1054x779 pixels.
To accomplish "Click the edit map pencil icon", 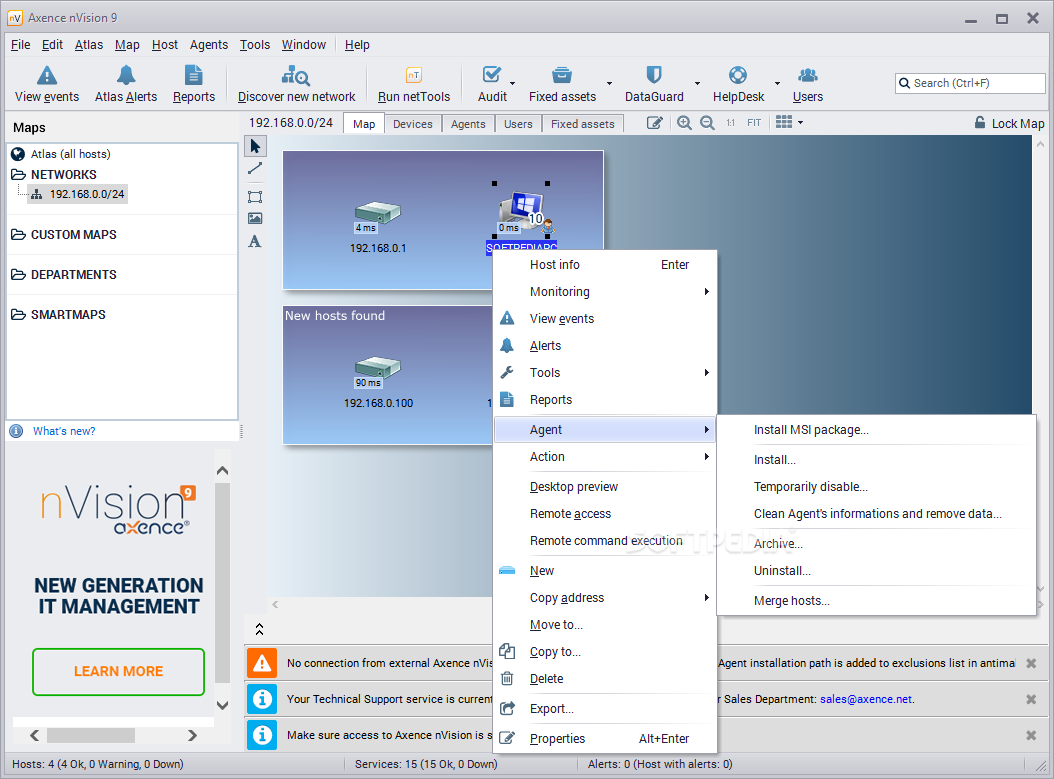I will click(655, 123).
